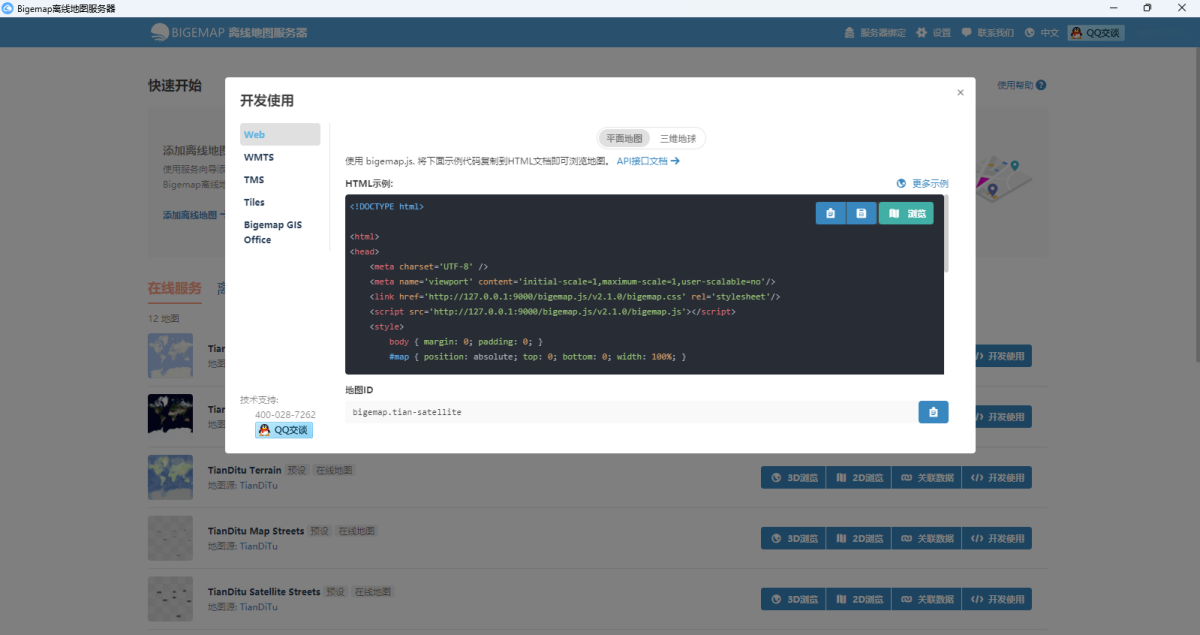Image resolution: width=1200 pixels, height=635 pixels.
Task: Select the TMS tab in sidebar
Action: click(254, 180)
